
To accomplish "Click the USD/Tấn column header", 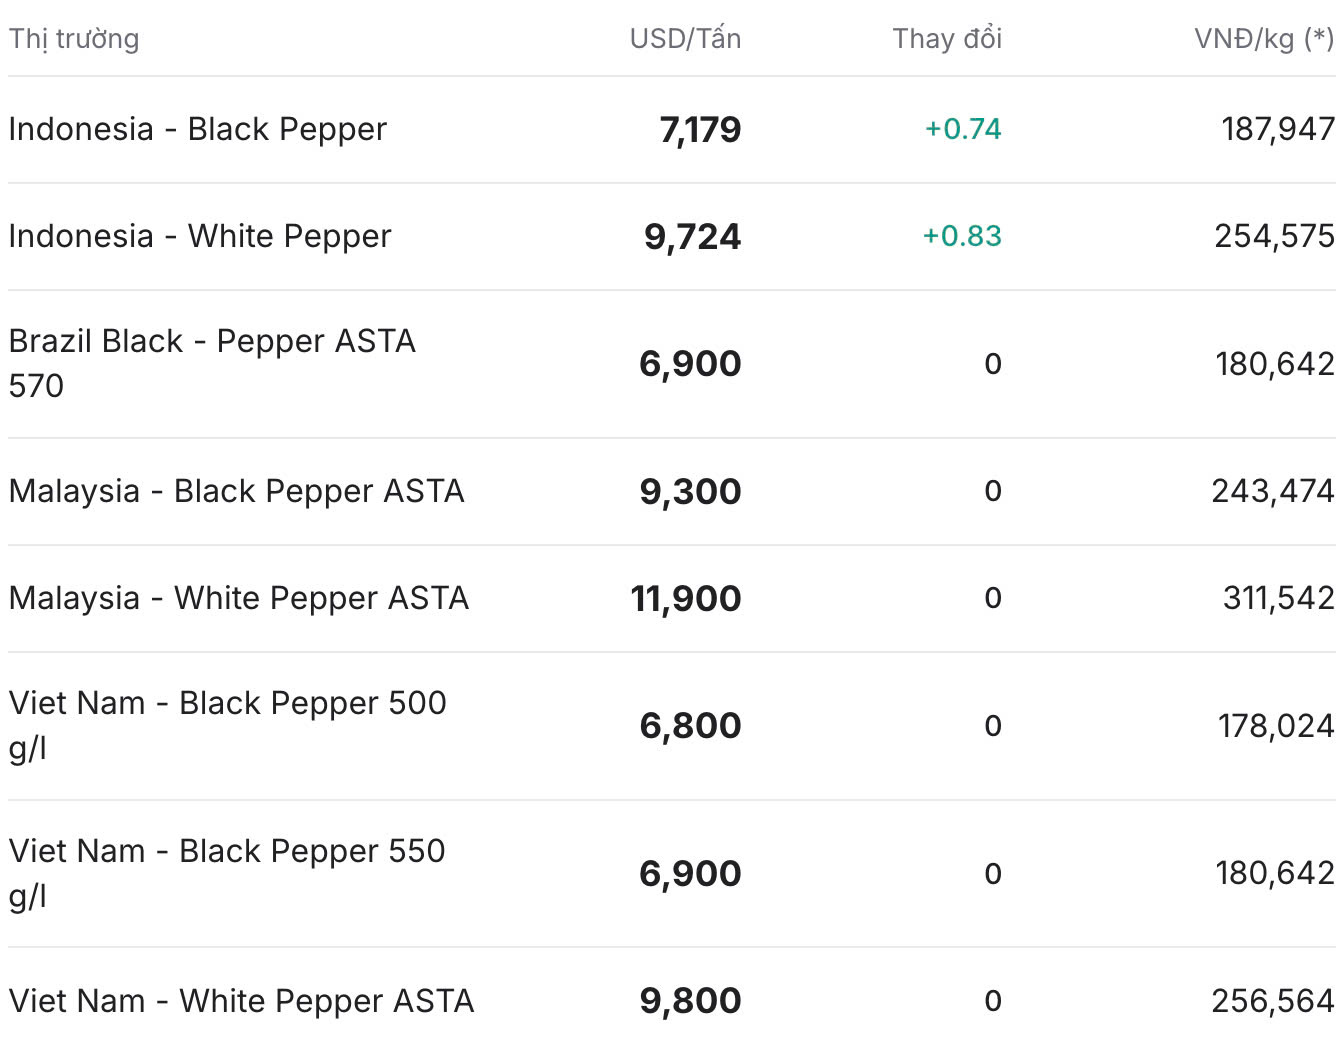I will coord(685,39).
